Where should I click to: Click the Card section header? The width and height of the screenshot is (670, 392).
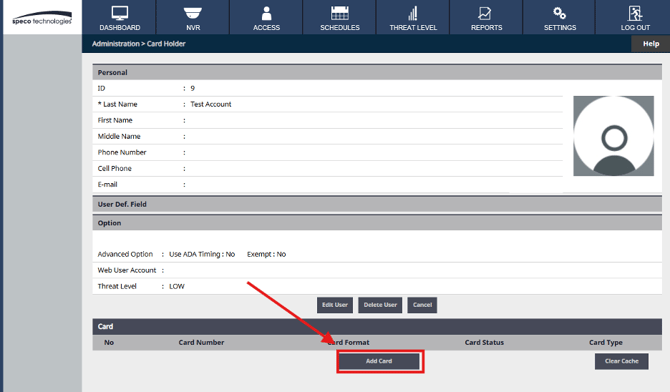pos(377,327)
